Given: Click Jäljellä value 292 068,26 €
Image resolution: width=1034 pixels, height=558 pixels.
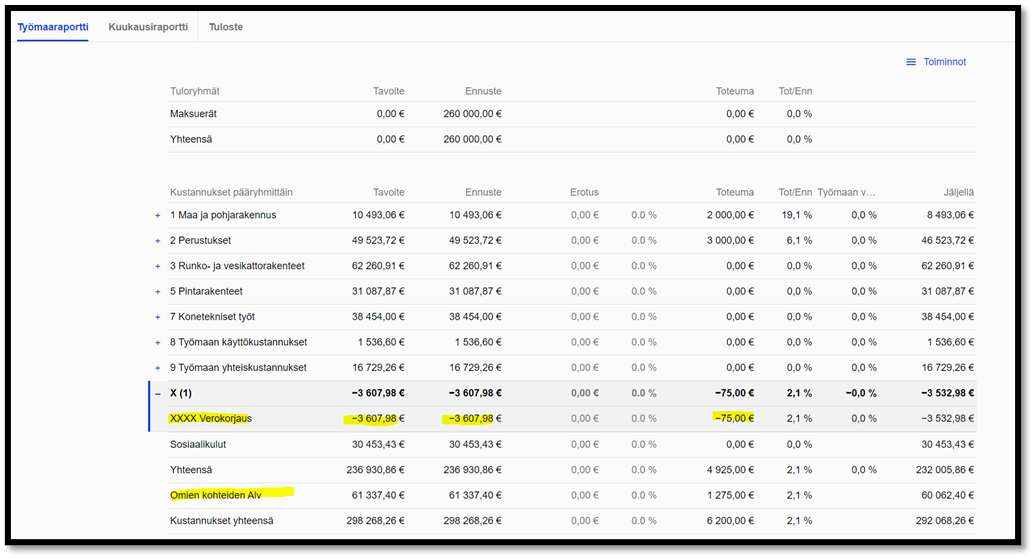Looking at the screenshot, I should coord(945,520).
